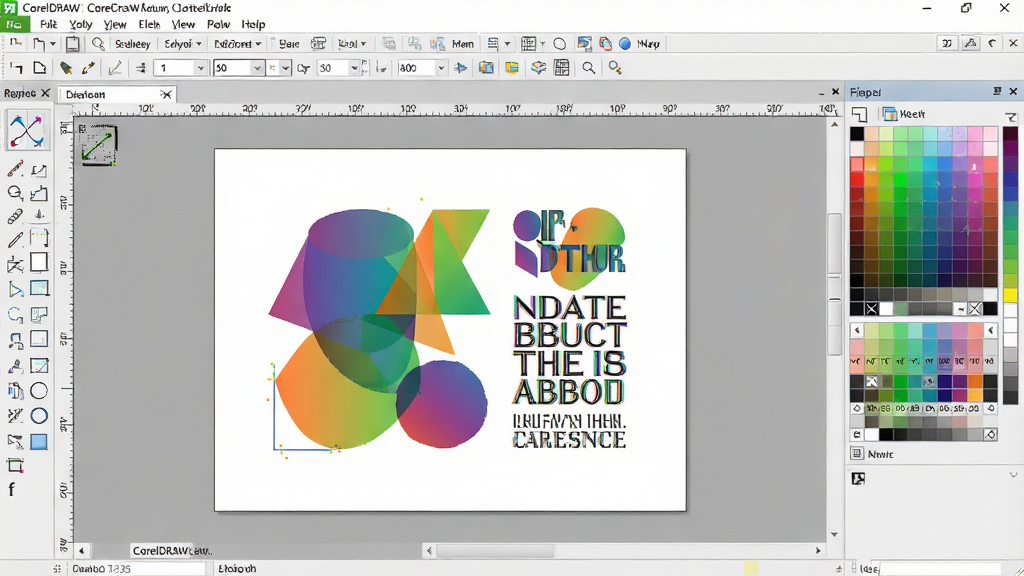
Task: Select the ellipse tool in the toolbox
Action: click(x=39, y=391)
